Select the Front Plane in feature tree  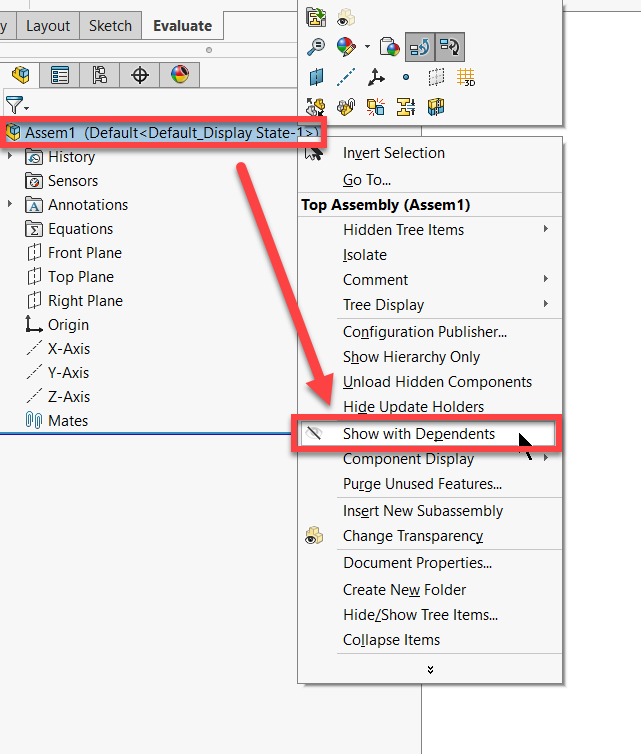coord(84,253)
